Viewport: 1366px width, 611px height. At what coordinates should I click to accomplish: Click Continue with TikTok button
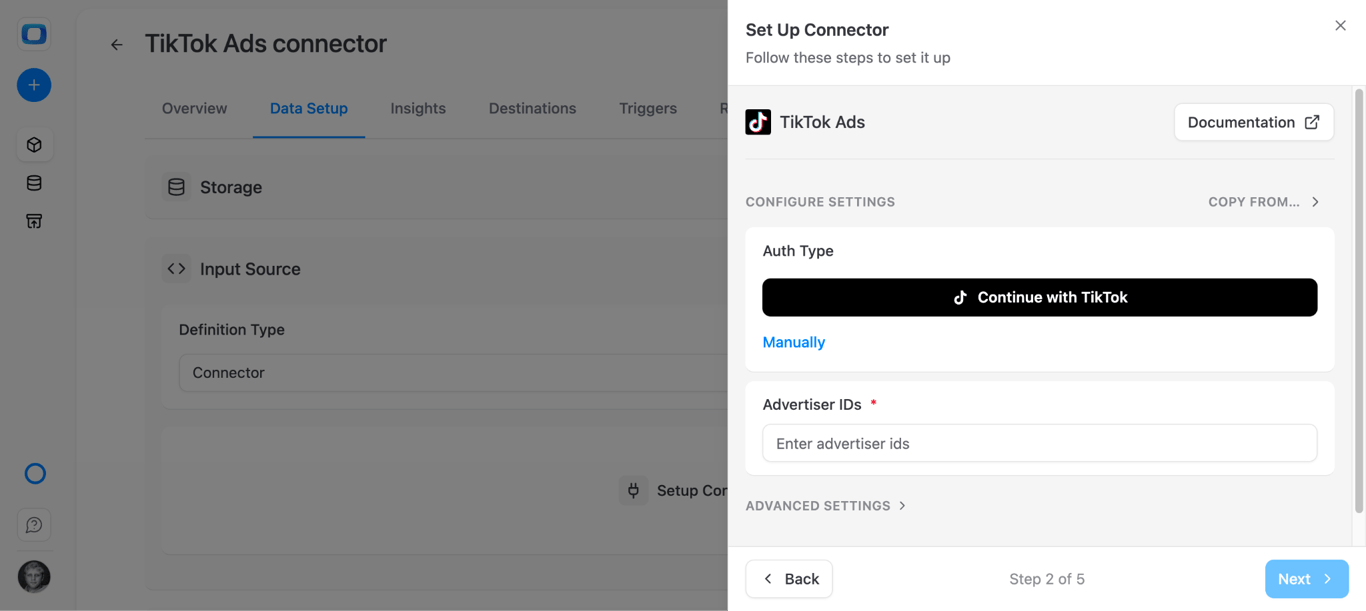(x=1040, y=297)
